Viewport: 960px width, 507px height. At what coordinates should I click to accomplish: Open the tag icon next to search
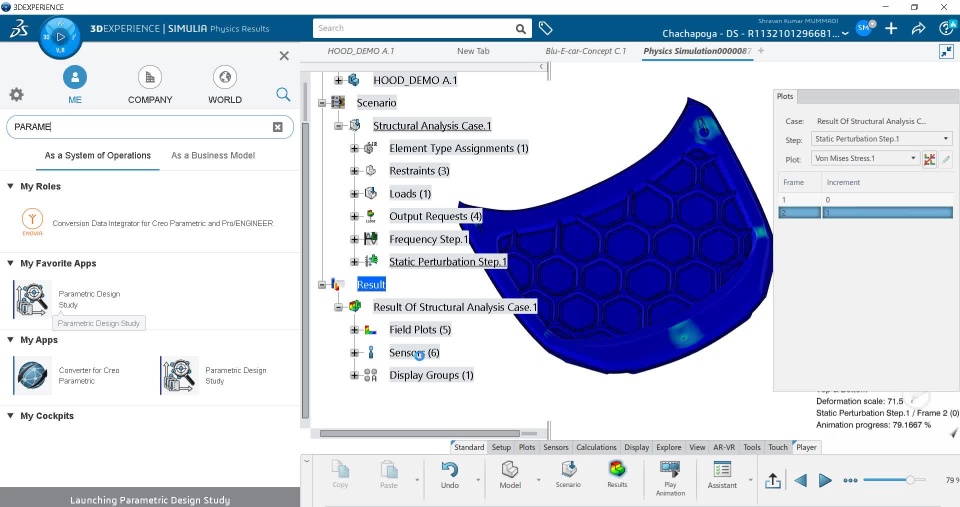pos(546,28)
